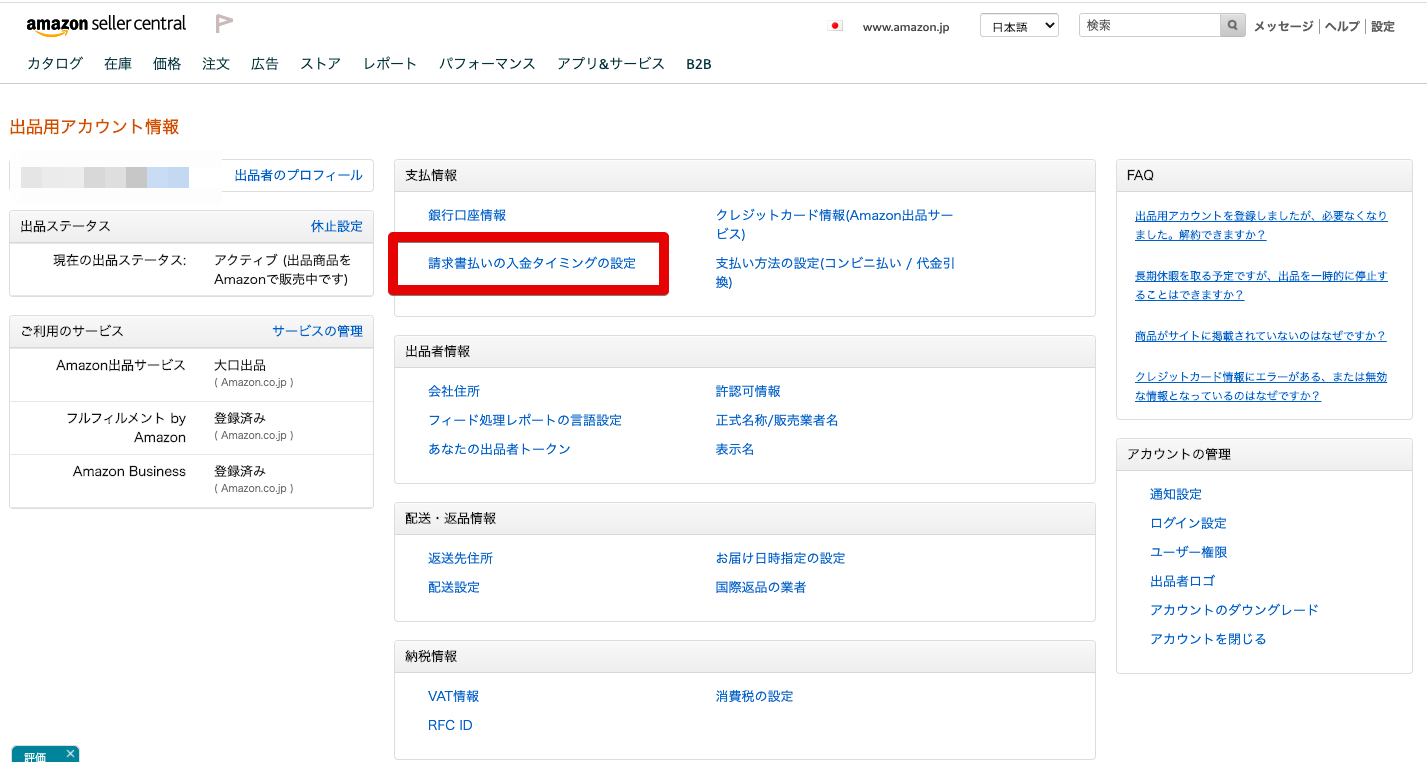The height and width of the screenshot is (762, 1427).
Task: Open the アプリ&サービス menu
Action: [x=611, y=63]
